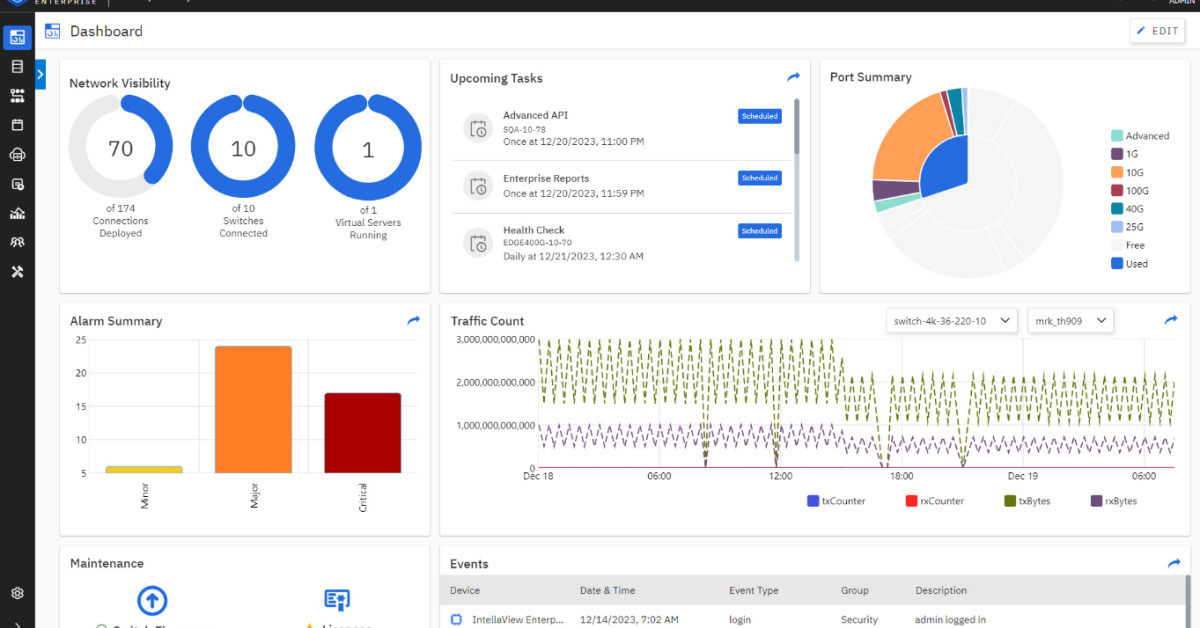Open settings gear icon at sidebar bottom
1200x628 pixels.
17,593
